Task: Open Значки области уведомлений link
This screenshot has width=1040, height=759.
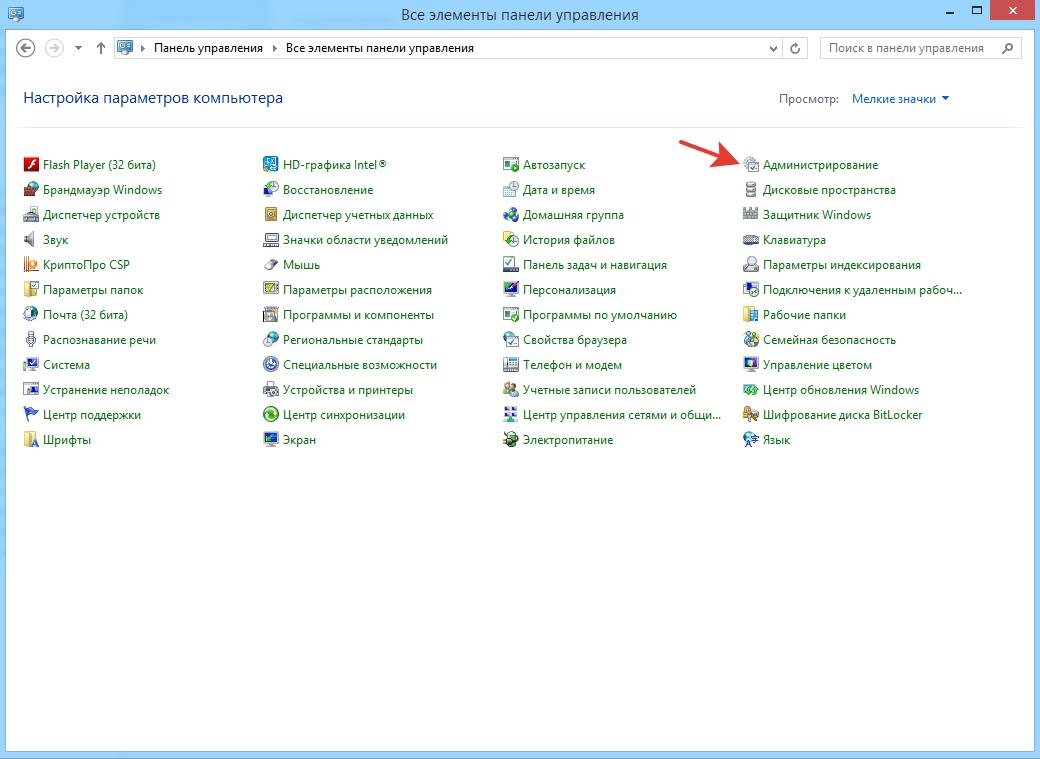Action: pyautogui.click(x=365, y=240)
